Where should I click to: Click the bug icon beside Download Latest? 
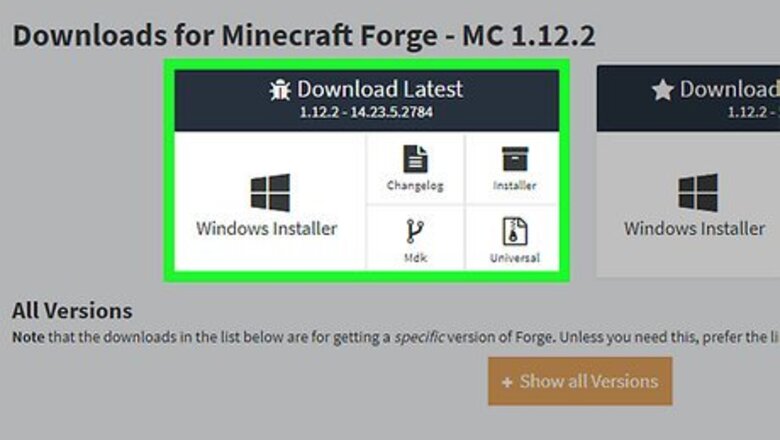280,90
